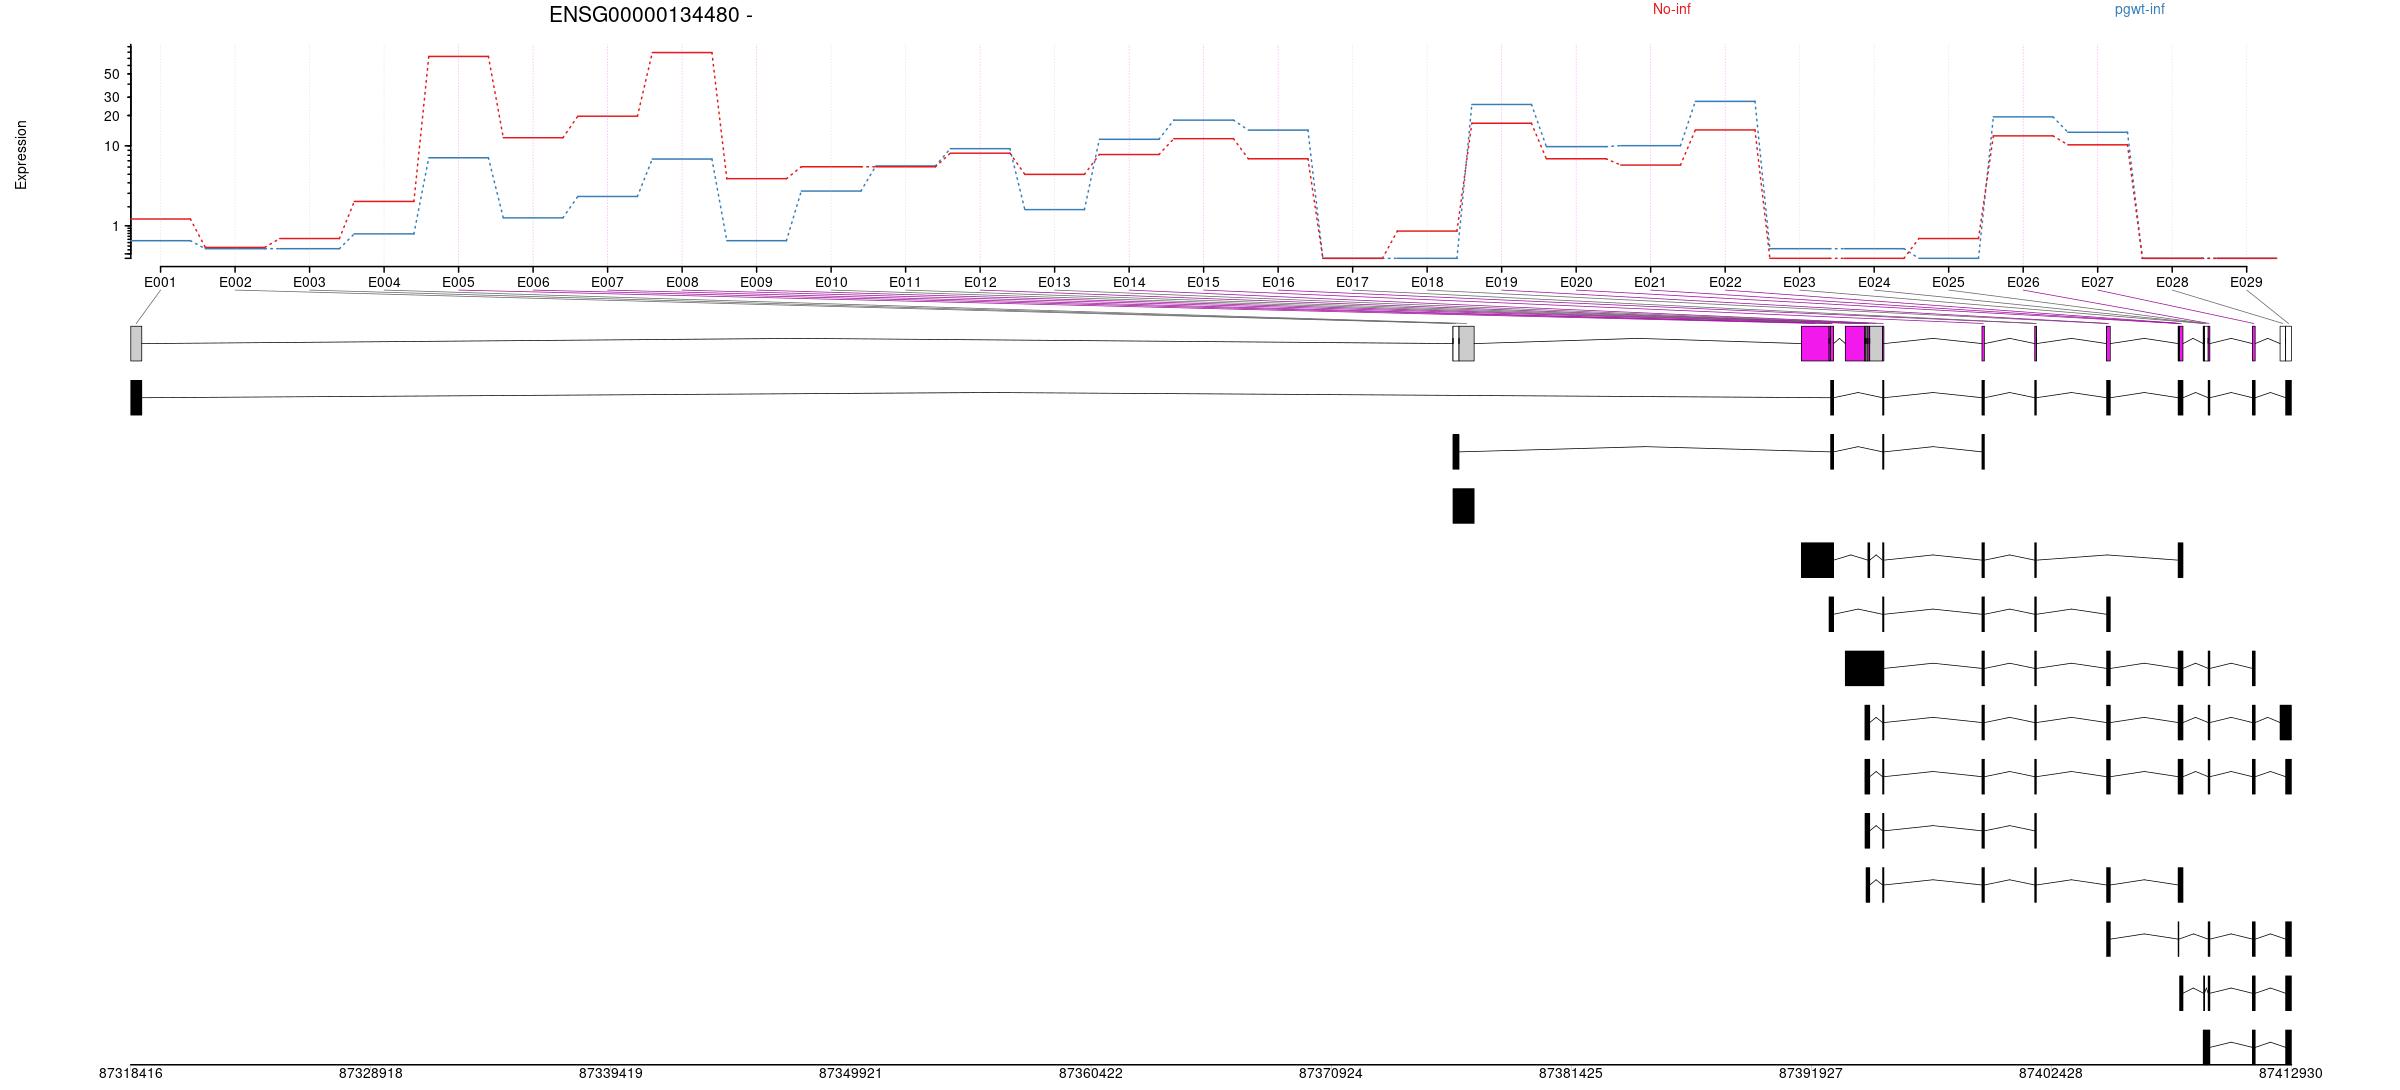Click the red expression peak above E008
Image resolution: width=2400 pixels, height=1090 pixels.
681,52
